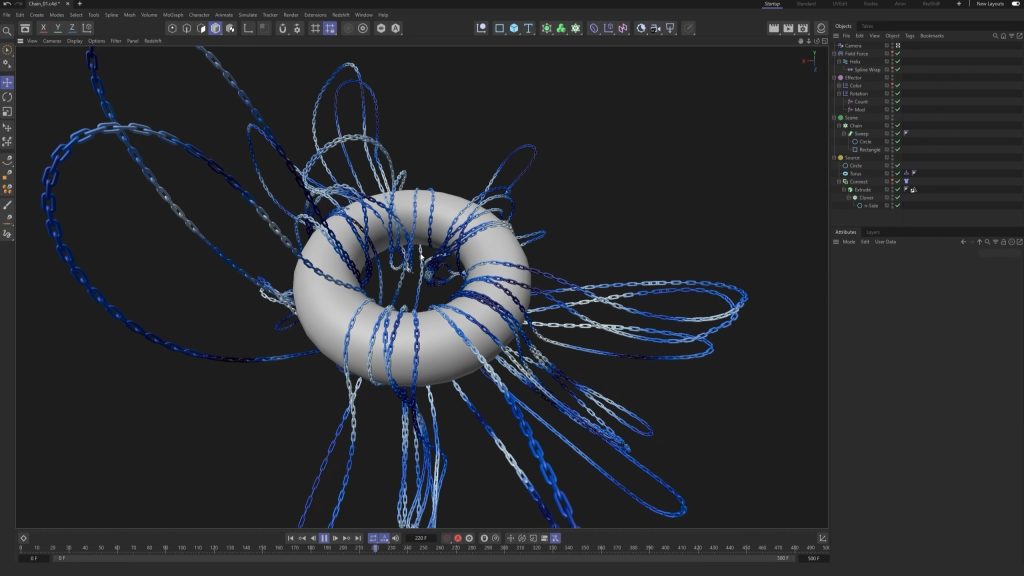
Task: Toggle enable checkmark for Spline Wrap
Action: click(x=898, y=69)
